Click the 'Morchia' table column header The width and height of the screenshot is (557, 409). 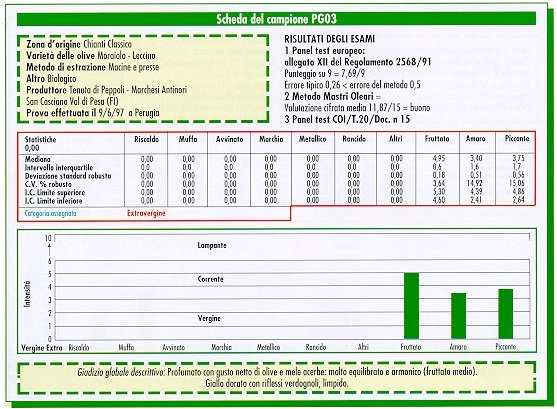tap(271, 139)
